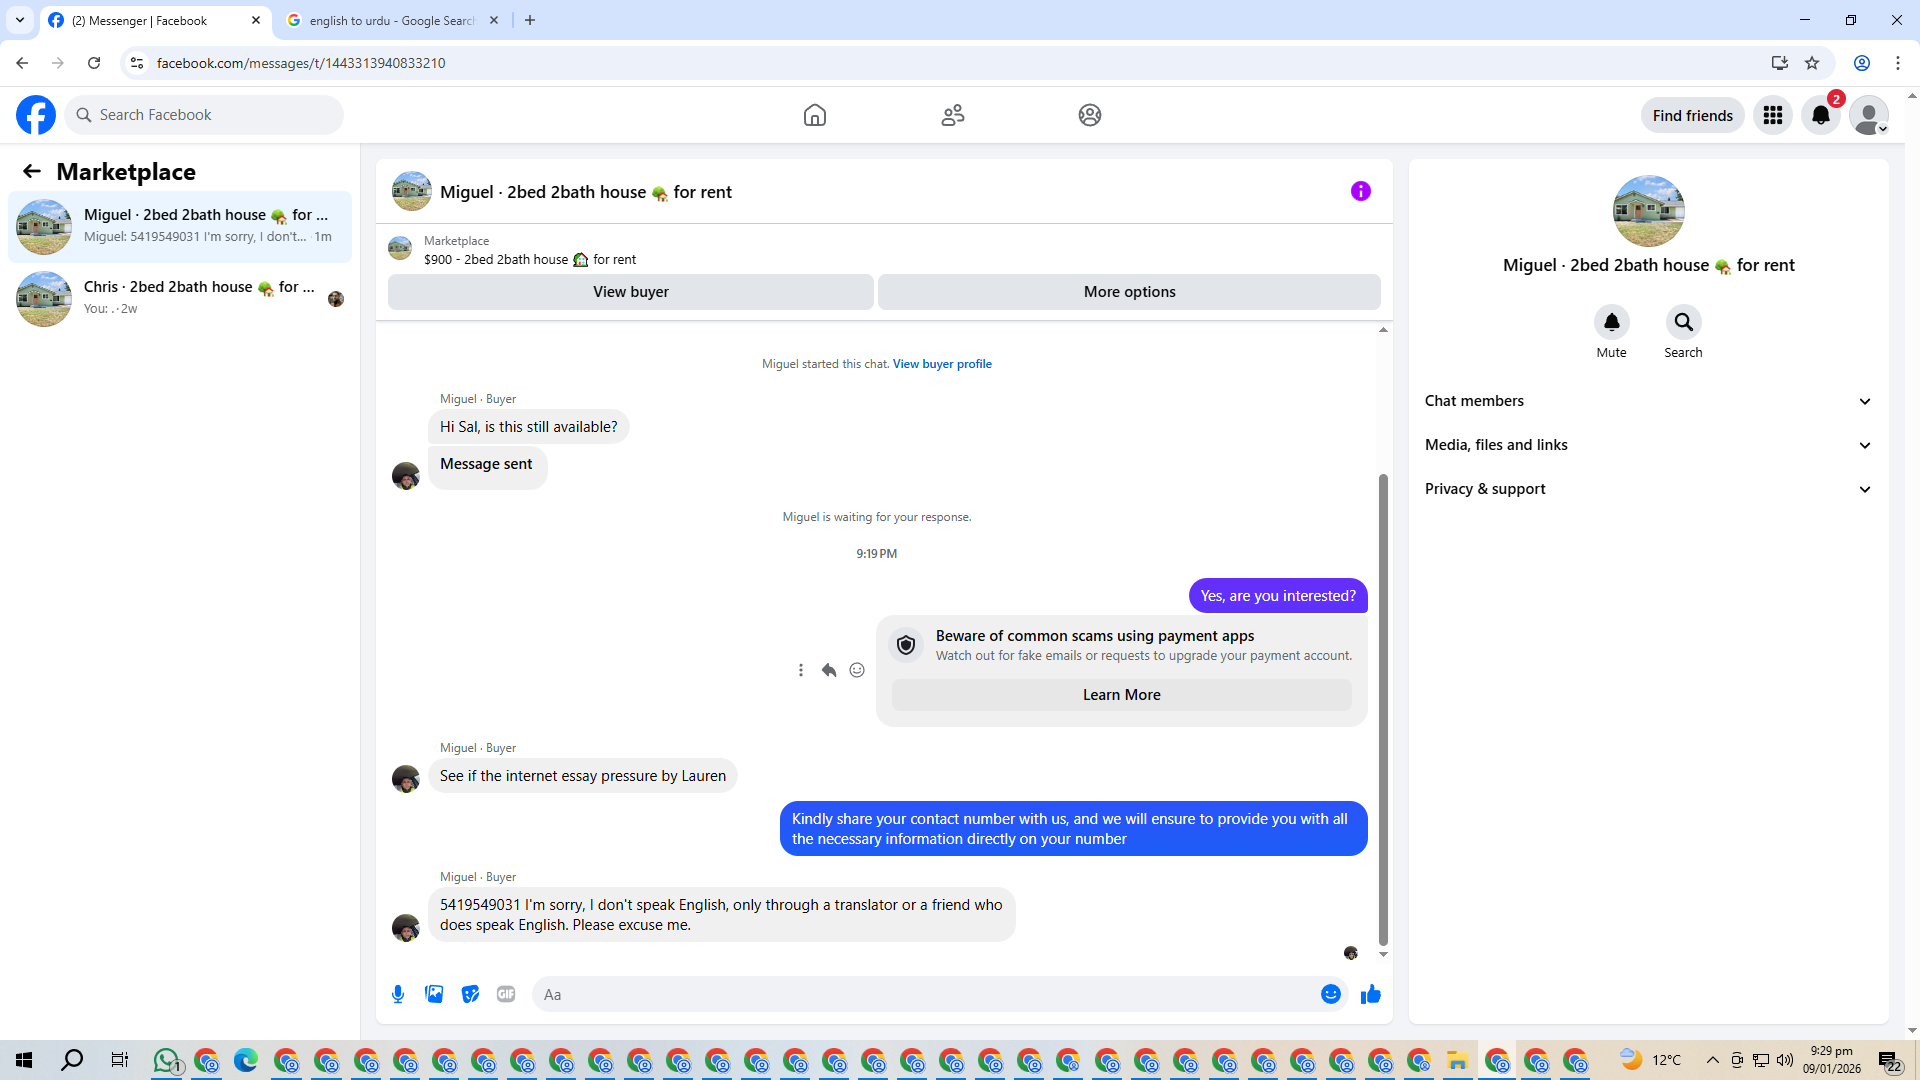Expand the Privacy & support section
The image size is (1920, 1080).
pyautogui.click(x=1648, y=489)
